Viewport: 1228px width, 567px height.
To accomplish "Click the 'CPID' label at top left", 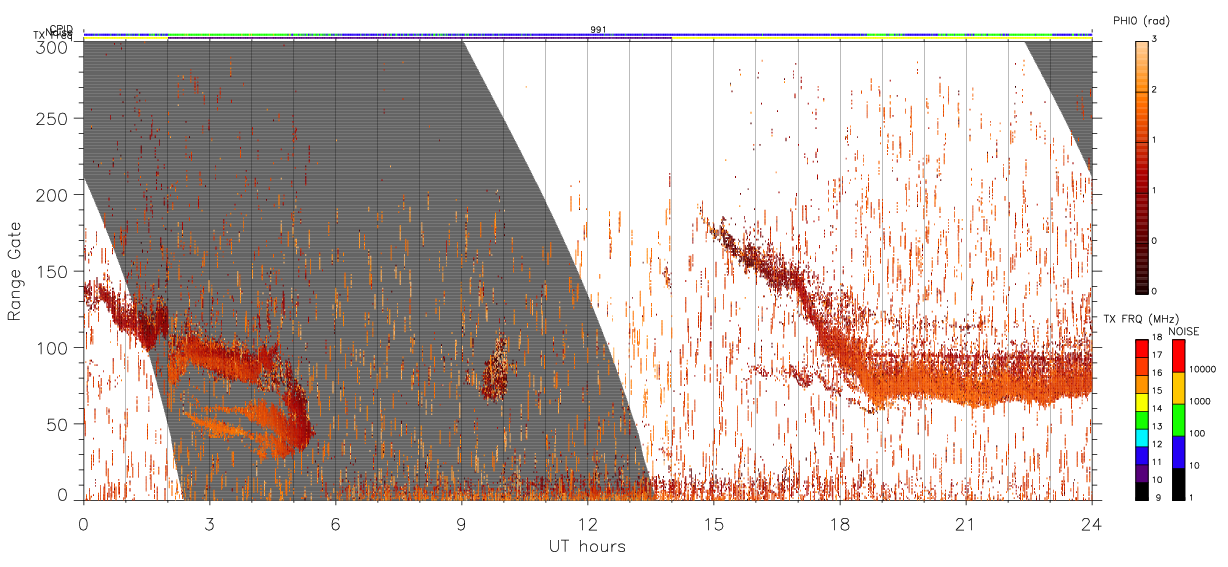I will coord(60,29).
